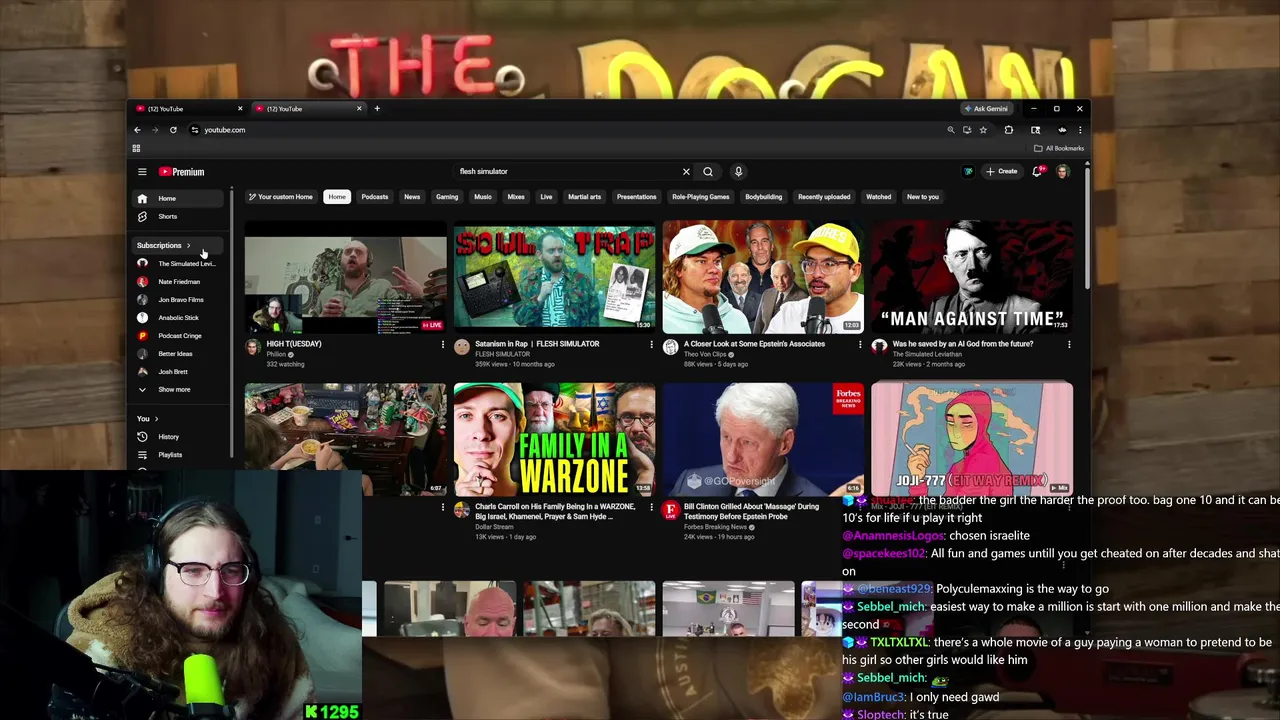Open the account avatar menu
Viewport: 1280px width, 720px height.
pyautogui.click(x=1063, y=172)
